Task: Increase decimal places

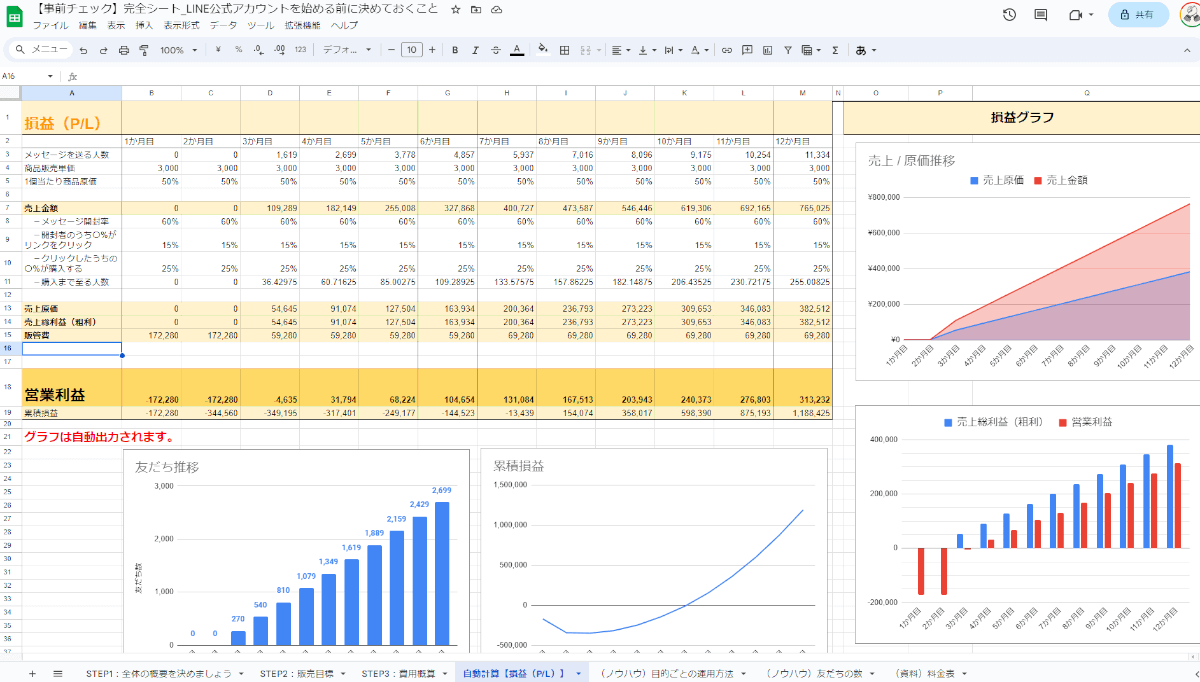Action: coord(279,50)
